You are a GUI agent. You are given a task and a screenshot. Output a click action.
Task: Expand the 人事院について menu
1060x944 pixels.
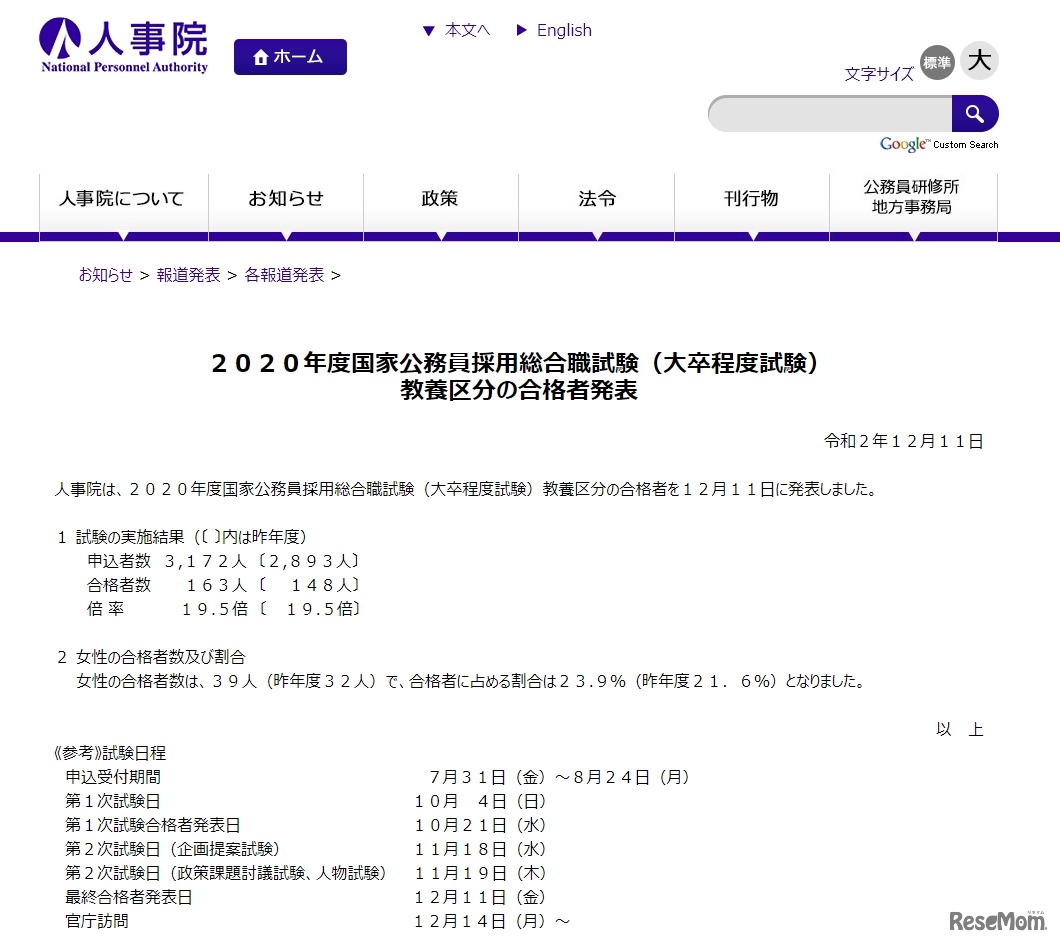click(x=123, y=199)
